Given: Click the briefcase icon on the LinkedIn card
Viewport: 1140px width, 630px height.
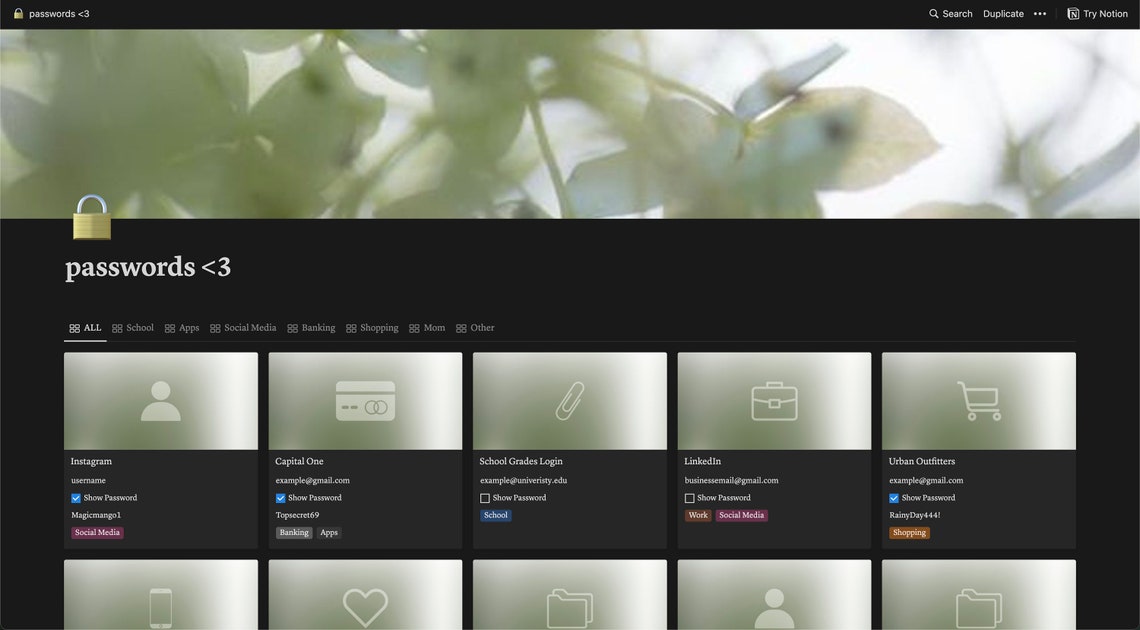Looking at the screenshot, I should [x=774, y=399].
